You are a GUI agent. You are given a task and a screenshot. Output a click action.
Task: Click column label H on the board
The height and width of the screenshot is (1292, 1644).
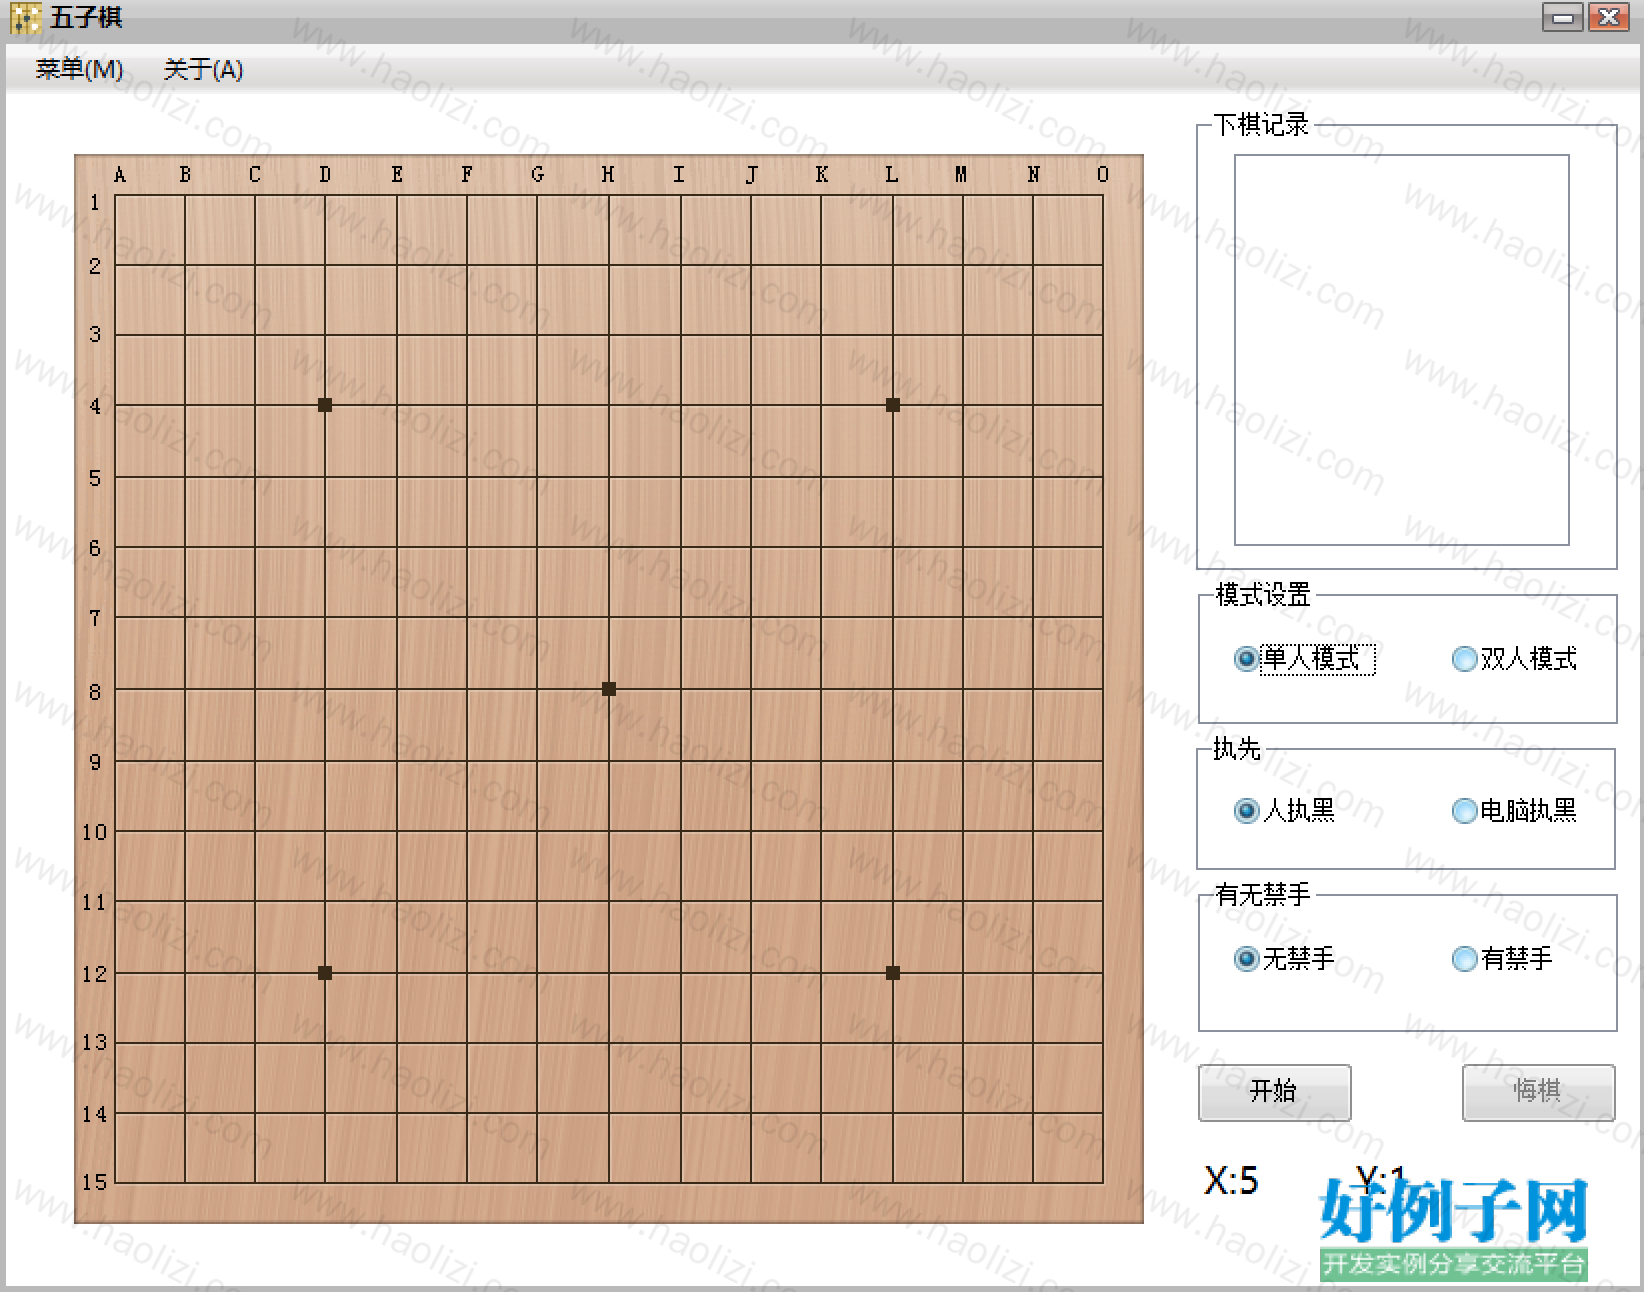[608, 175]
